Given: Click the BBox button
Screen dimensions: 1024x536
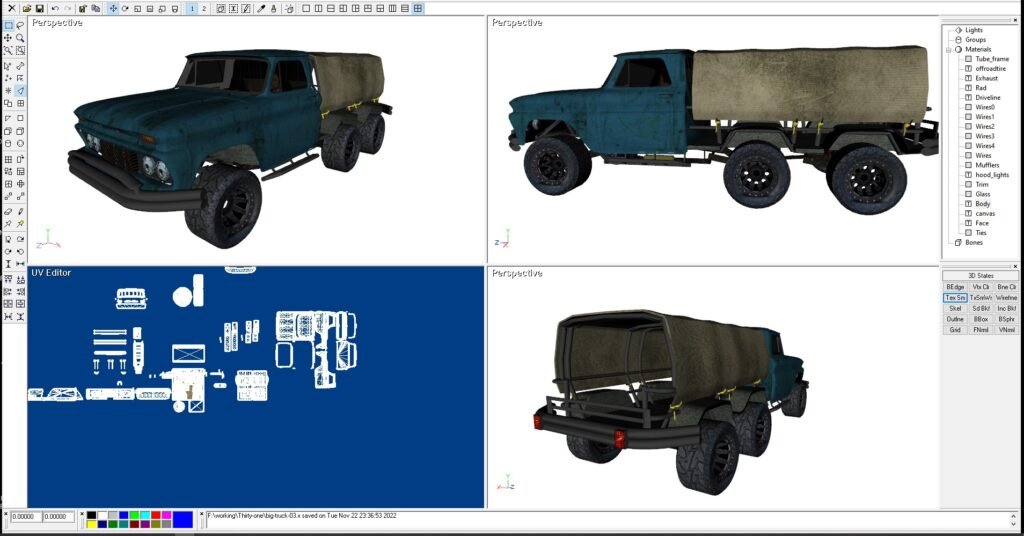Looking at the screenshot, I should [x=980, y=319].
